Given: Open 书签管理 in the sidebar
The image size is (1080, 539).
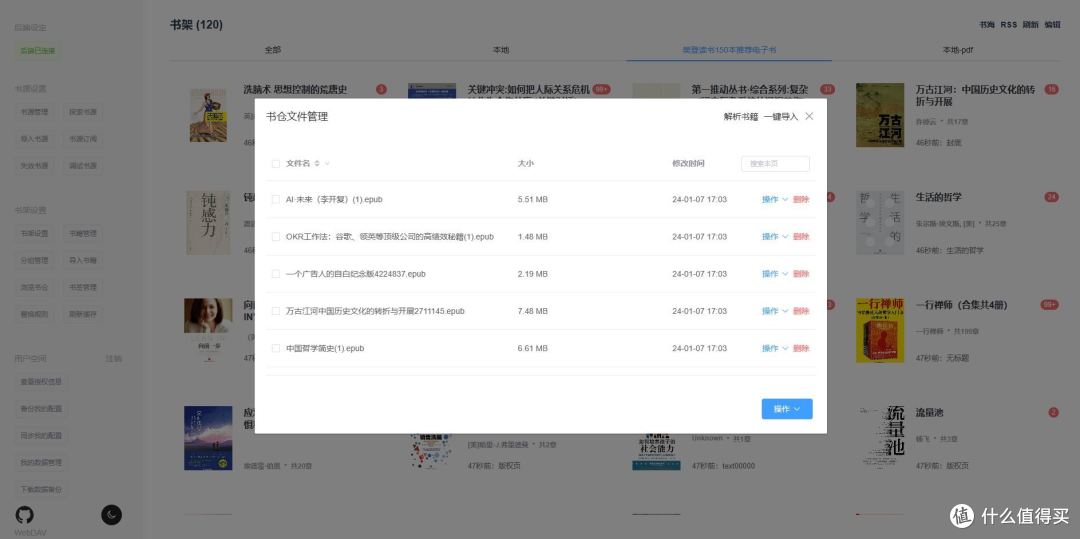Looking at the screenshot, I should 83,287.
